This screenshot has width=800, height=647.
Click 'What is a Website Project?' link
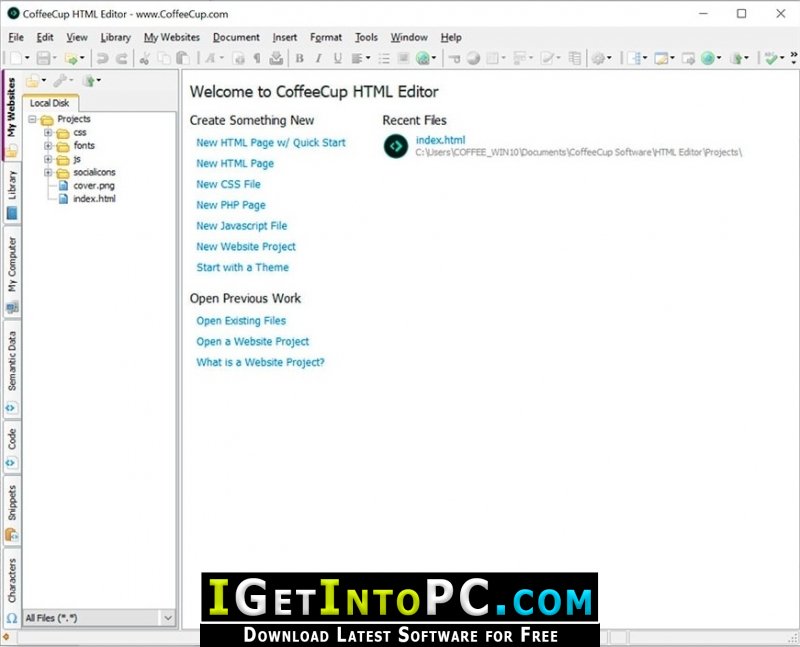pos(260,362)
